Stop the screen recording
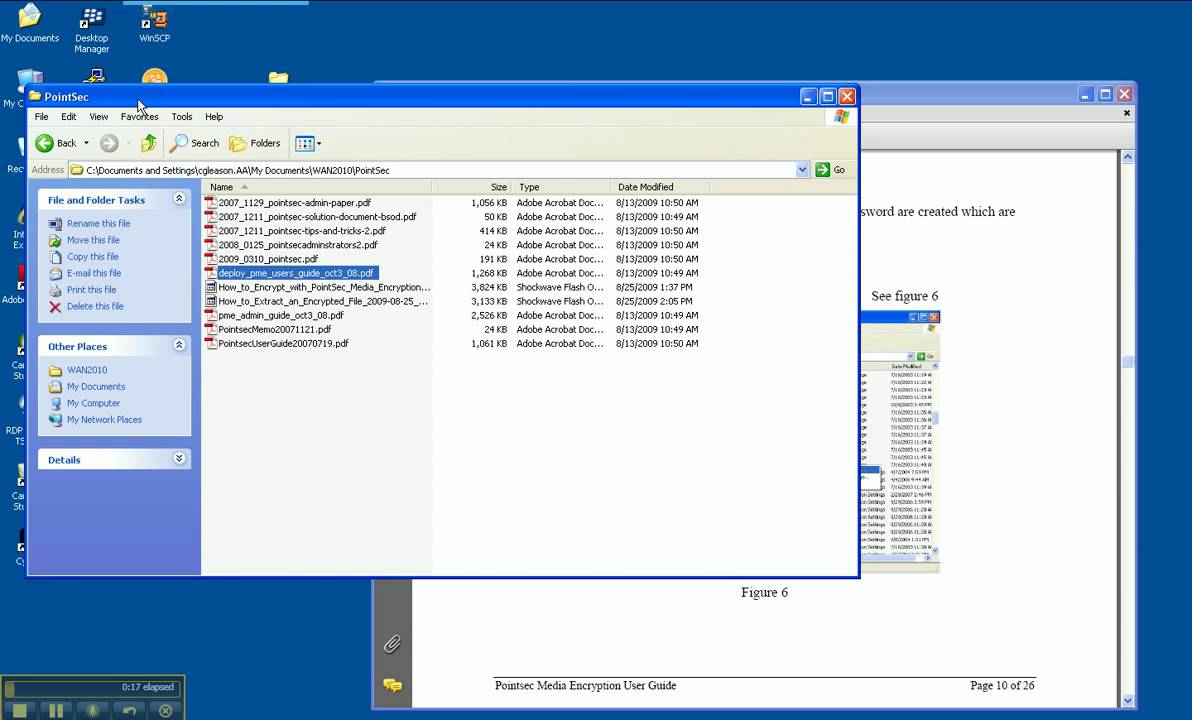The height and width of the screenshot is (720, 1192). (x=20, y=711)
